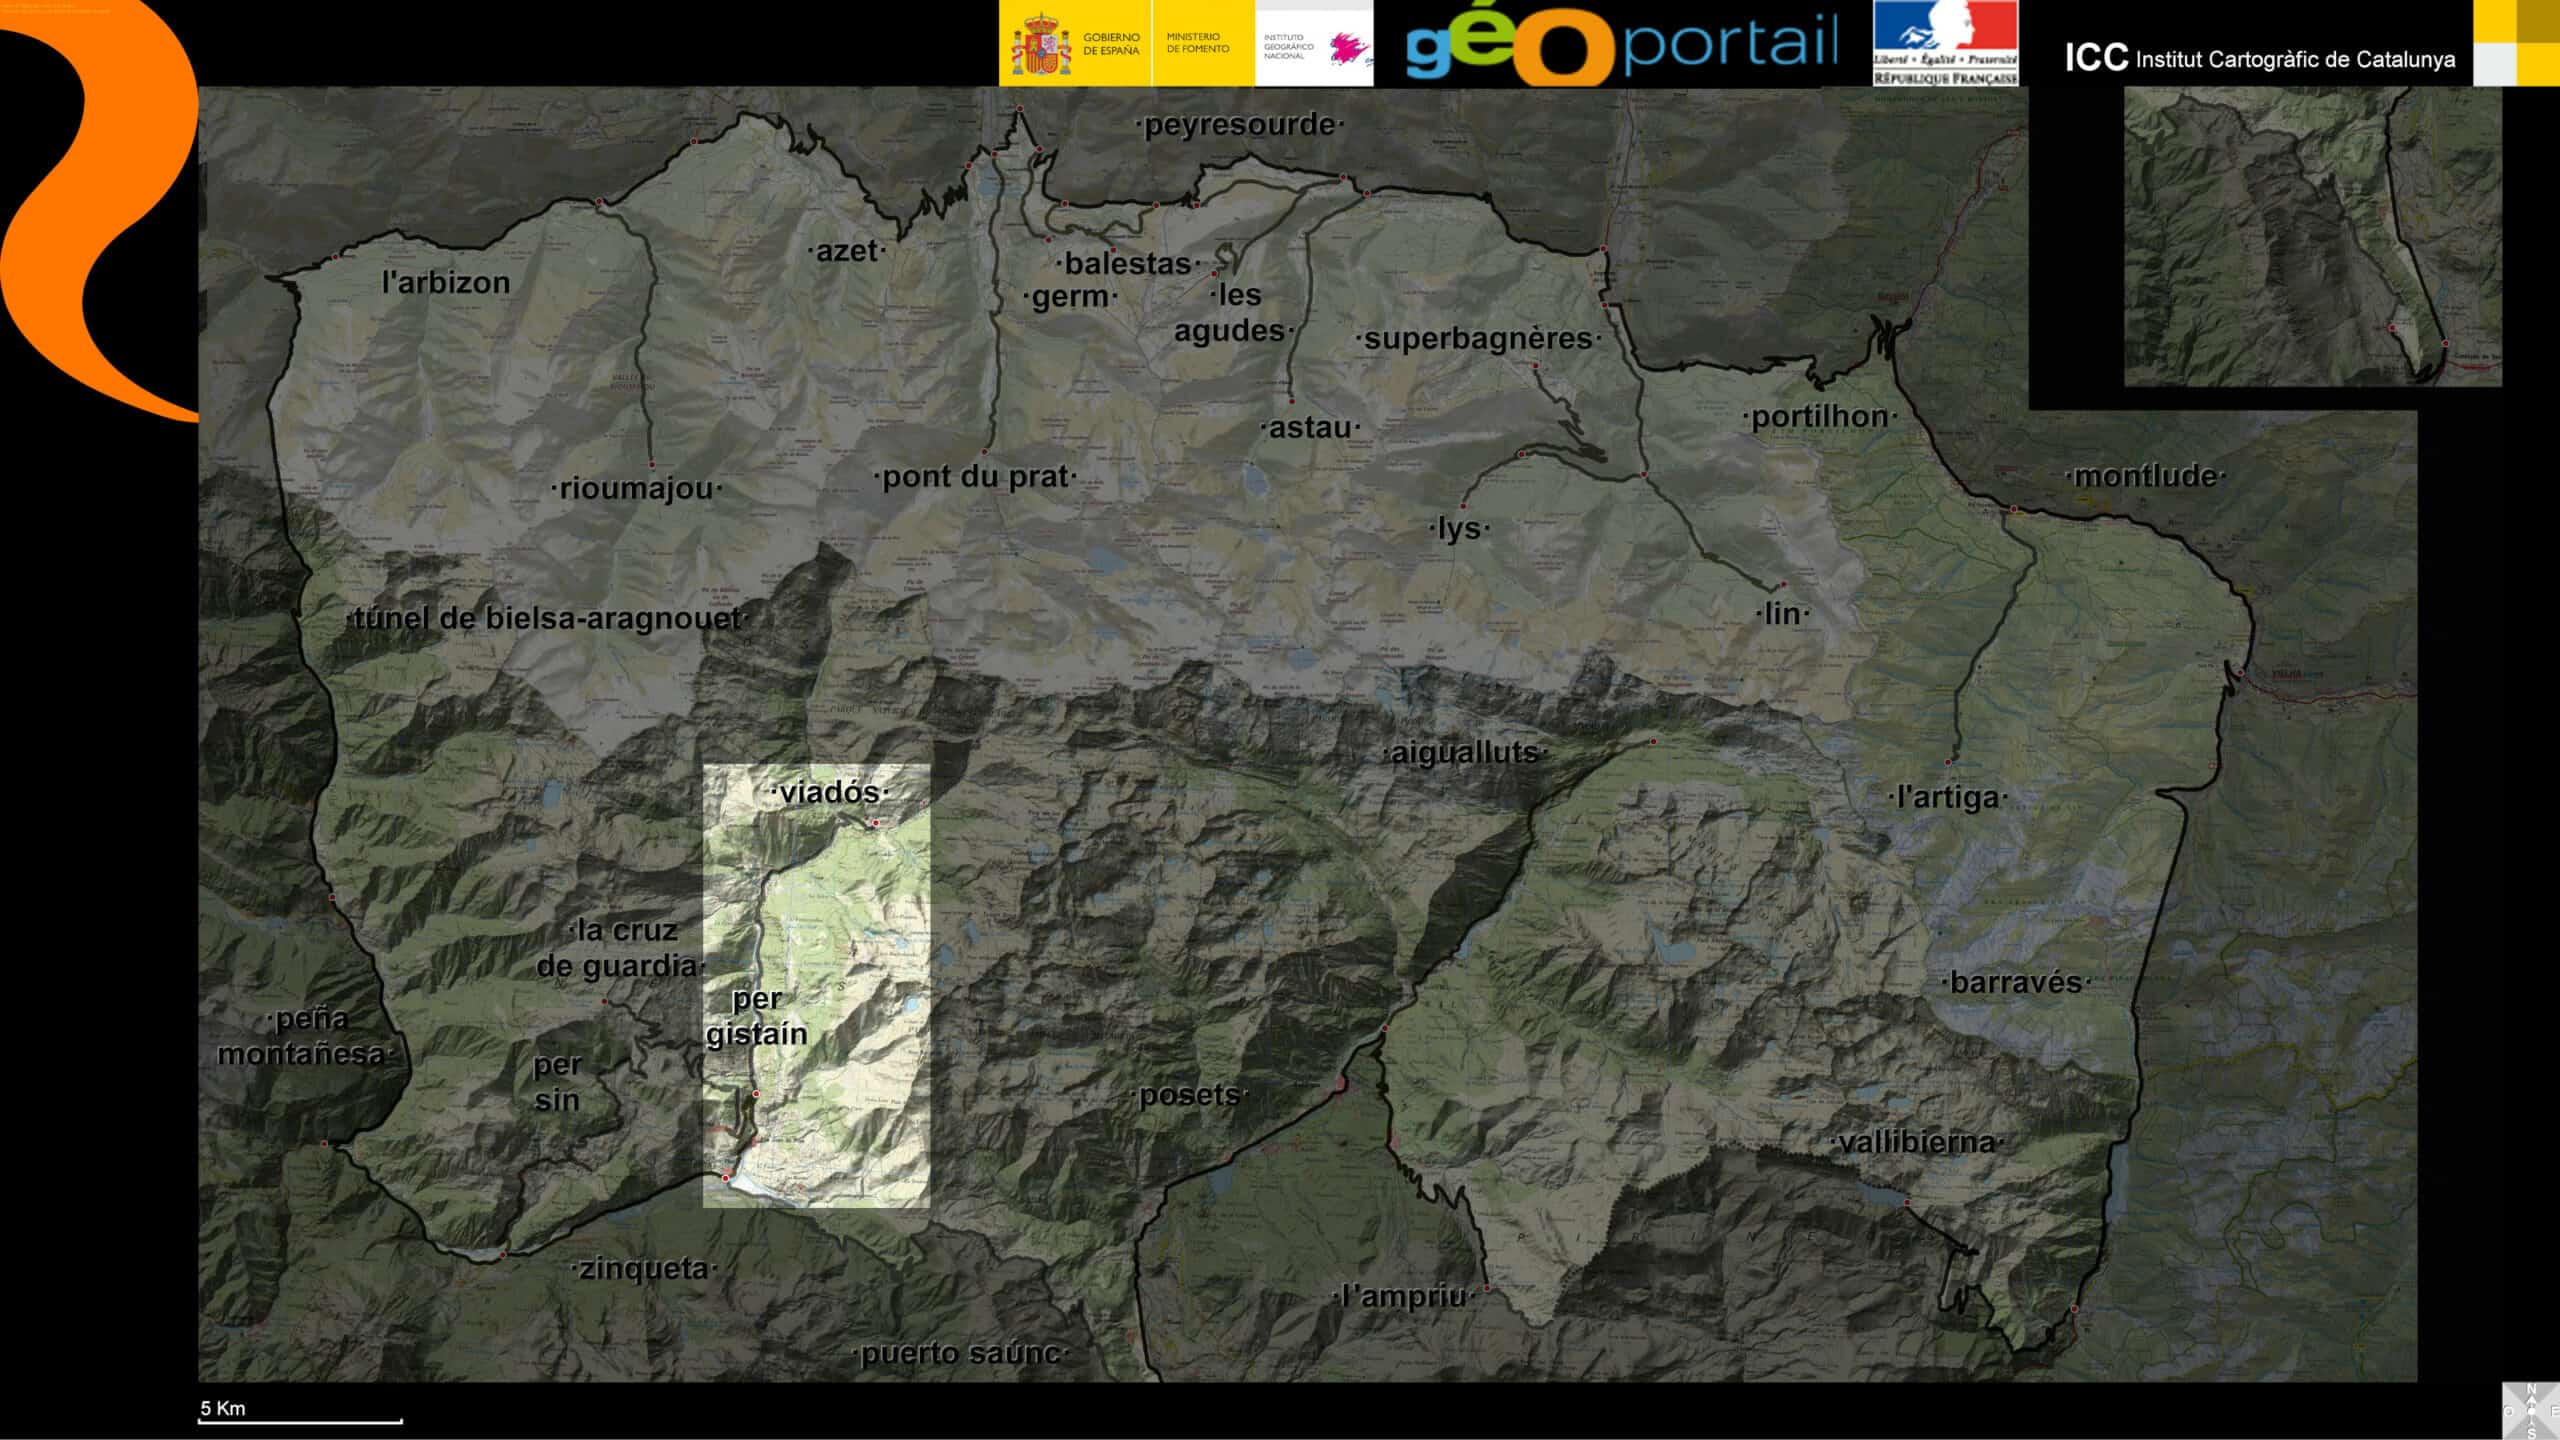Click the République Française emblem
The height and width of the screenshot is (1440, 2560).
(x=1945, y=43)
